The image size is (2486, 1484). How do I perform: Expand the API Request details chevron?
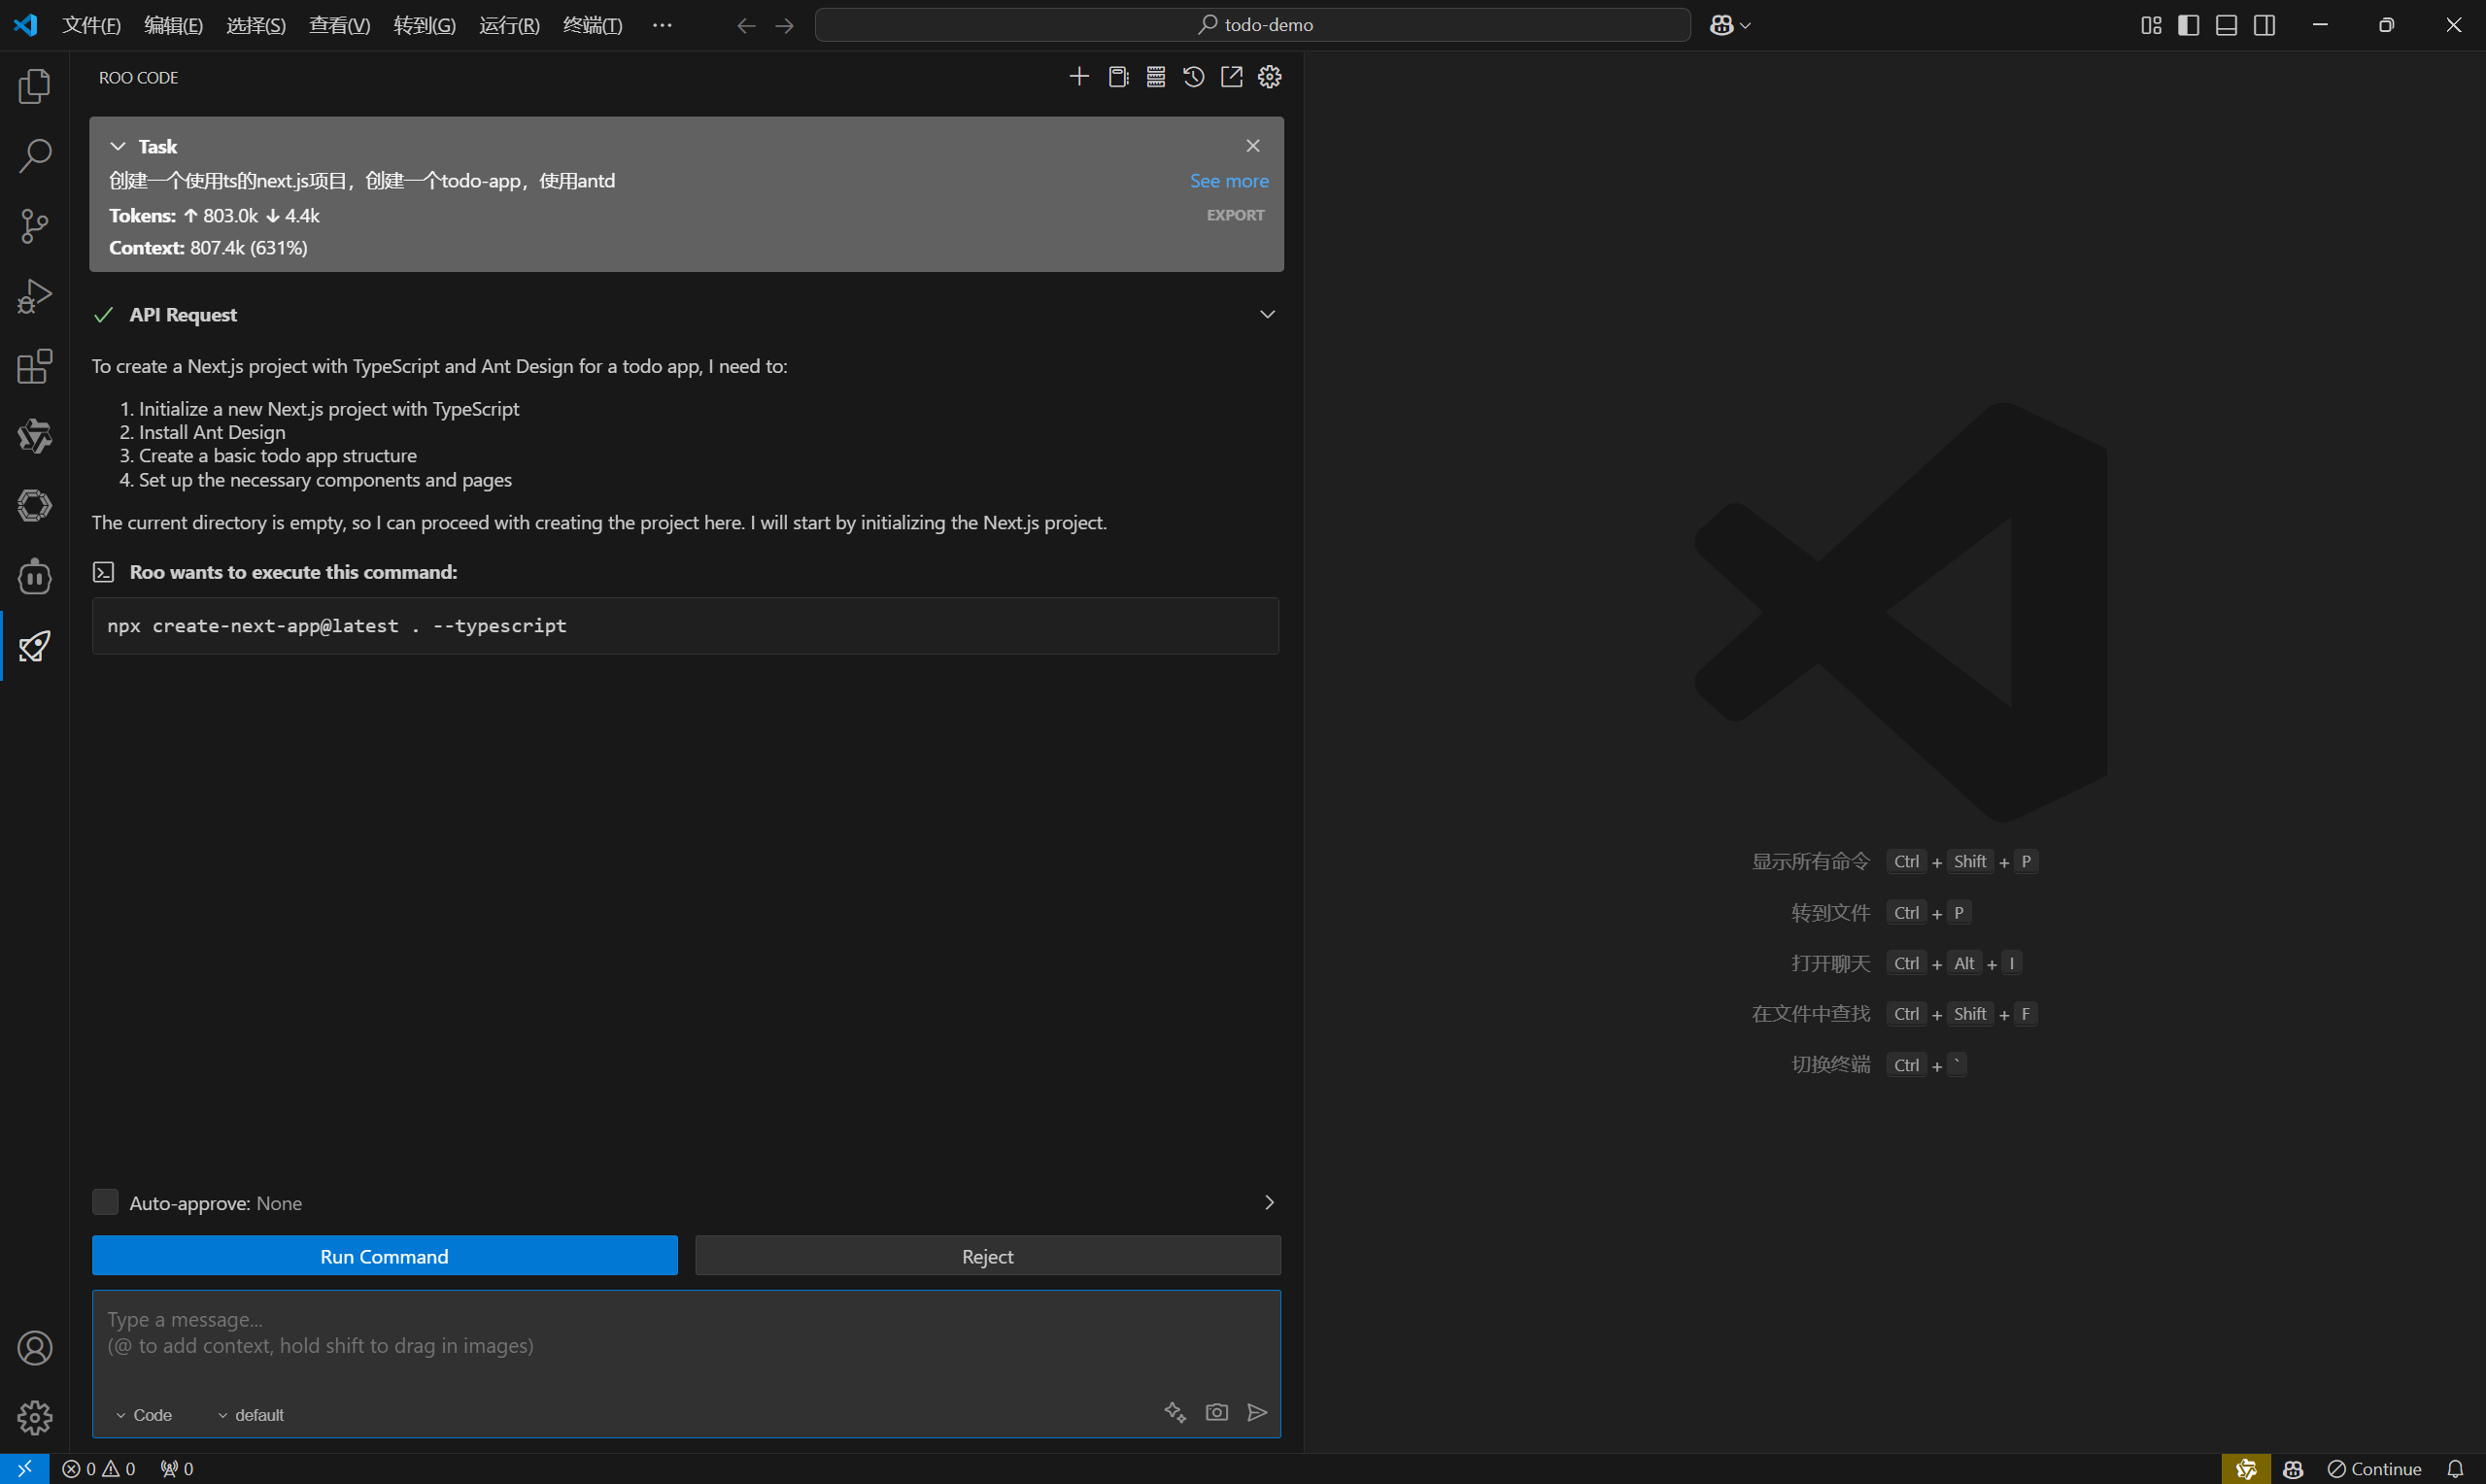pos(1267,315)
